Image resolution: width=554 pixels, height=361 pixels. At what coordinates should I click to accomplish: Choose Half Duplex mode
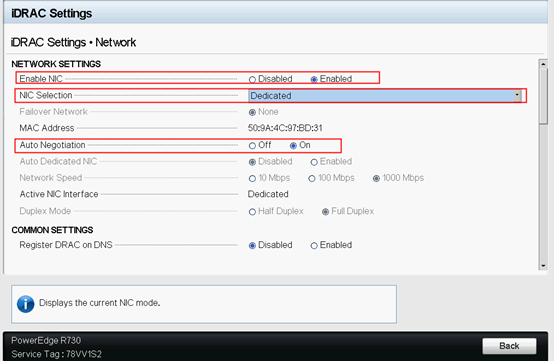pyautogui.click(x=252, y=212)
